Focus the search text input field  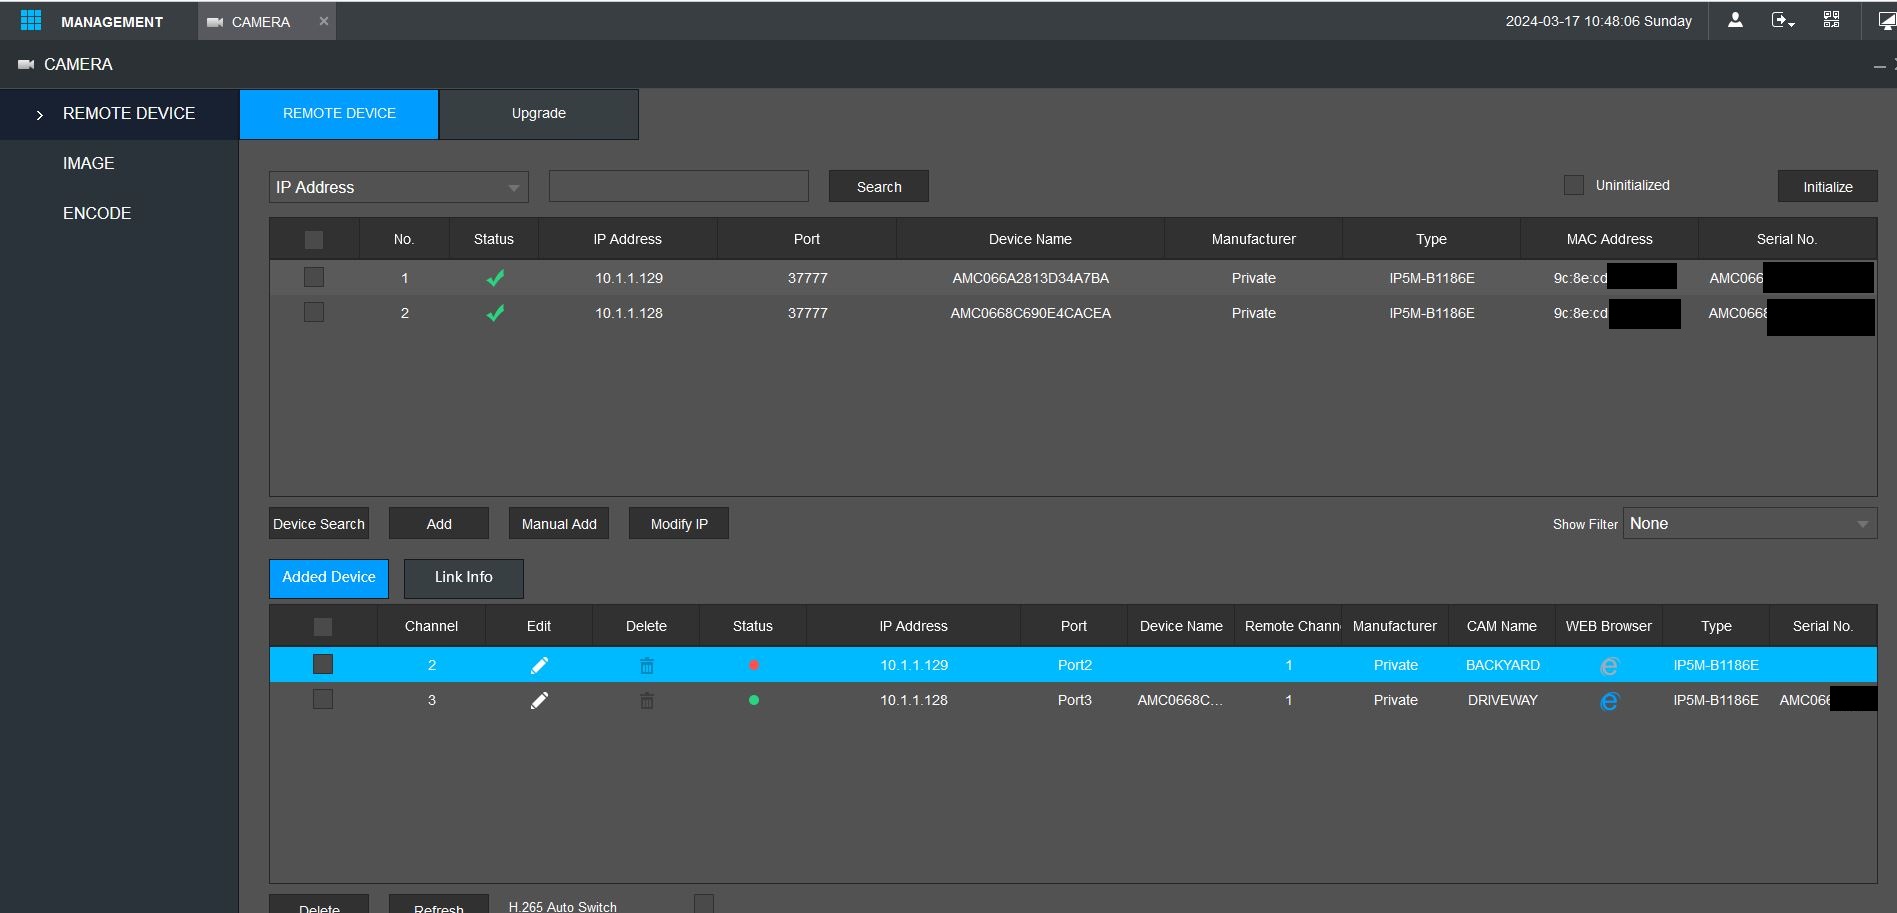679,186
